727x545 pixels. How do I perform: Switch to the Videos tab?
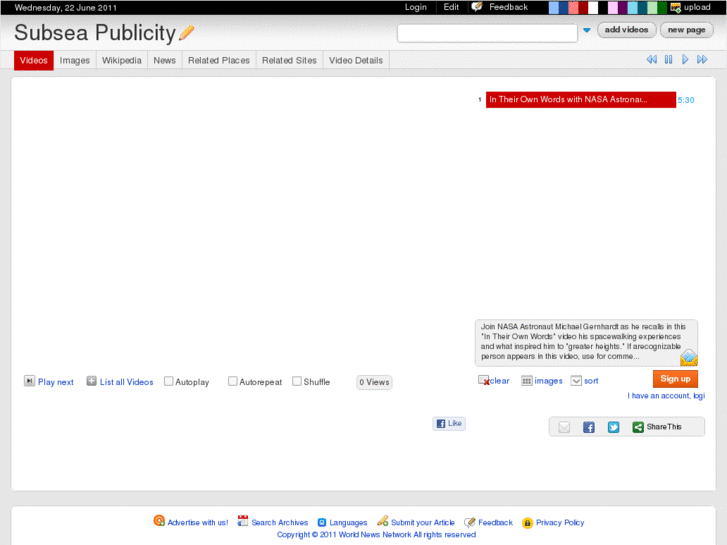pyautogui.click(x=34, y=60)
